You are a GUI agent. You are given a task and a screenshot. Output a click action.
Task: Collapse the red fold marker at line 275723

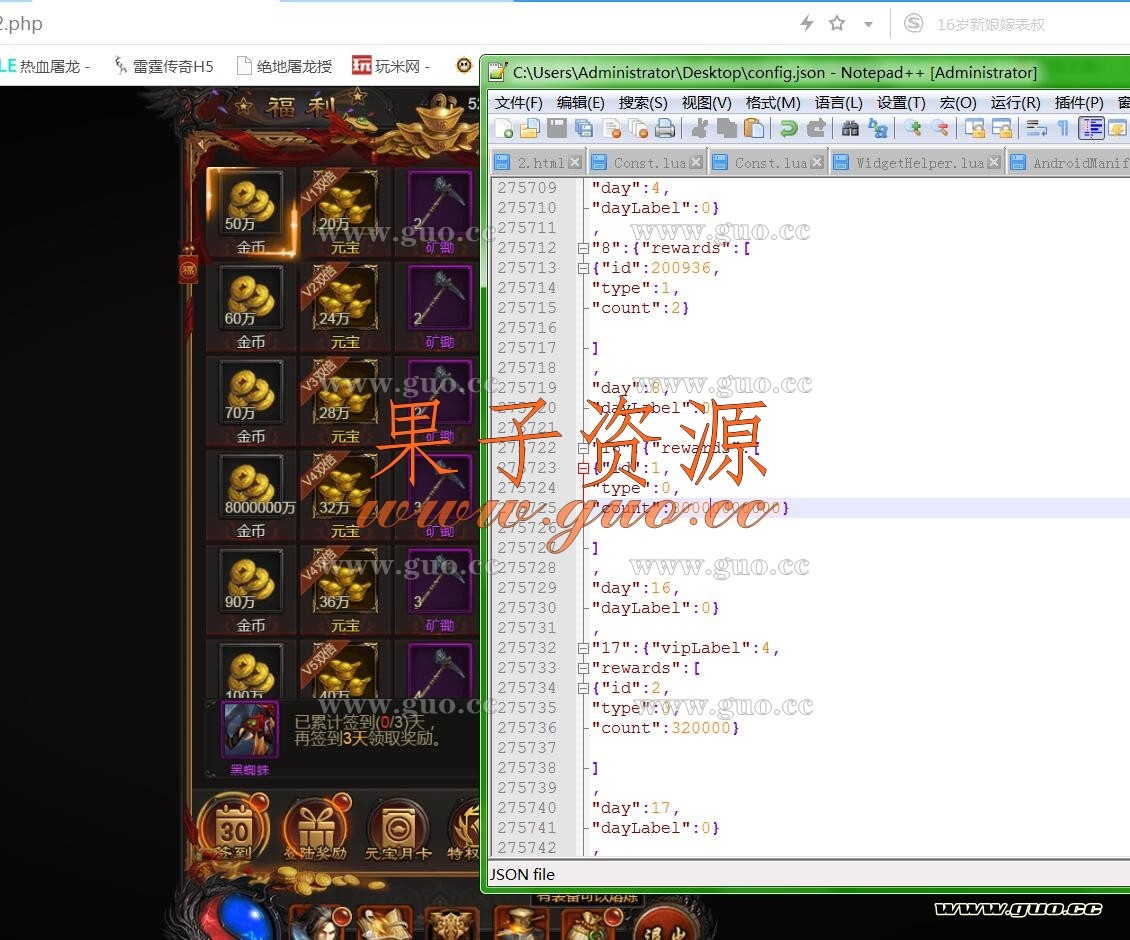[x=583, y=469]
